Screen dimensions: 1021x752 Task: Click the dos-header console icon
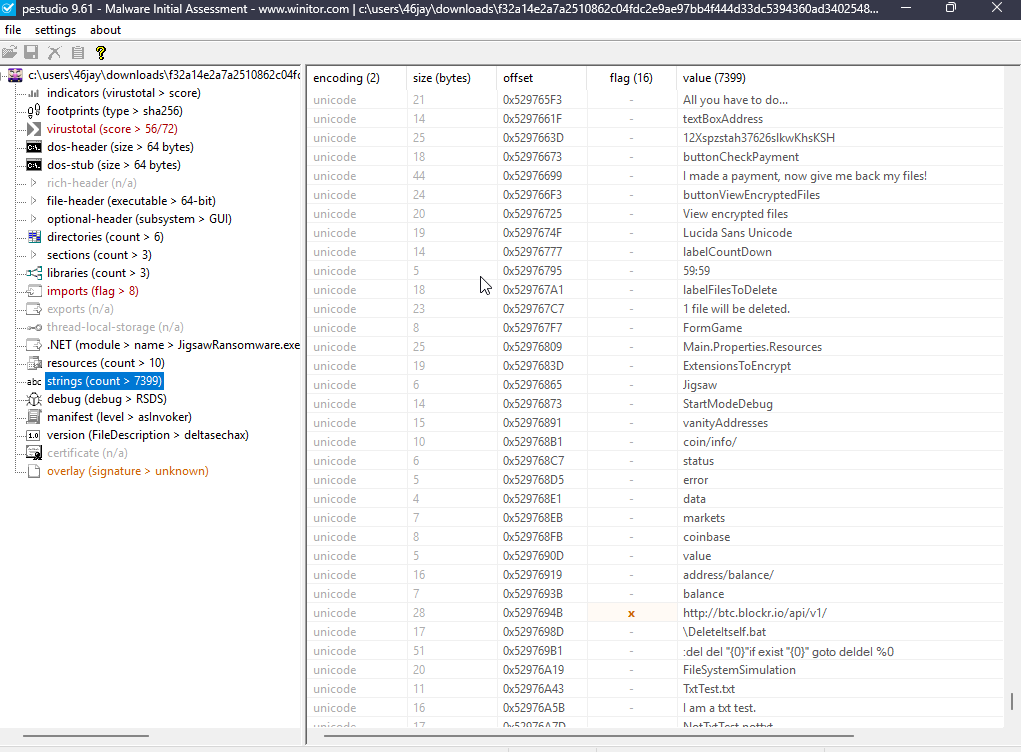(34, 147)
